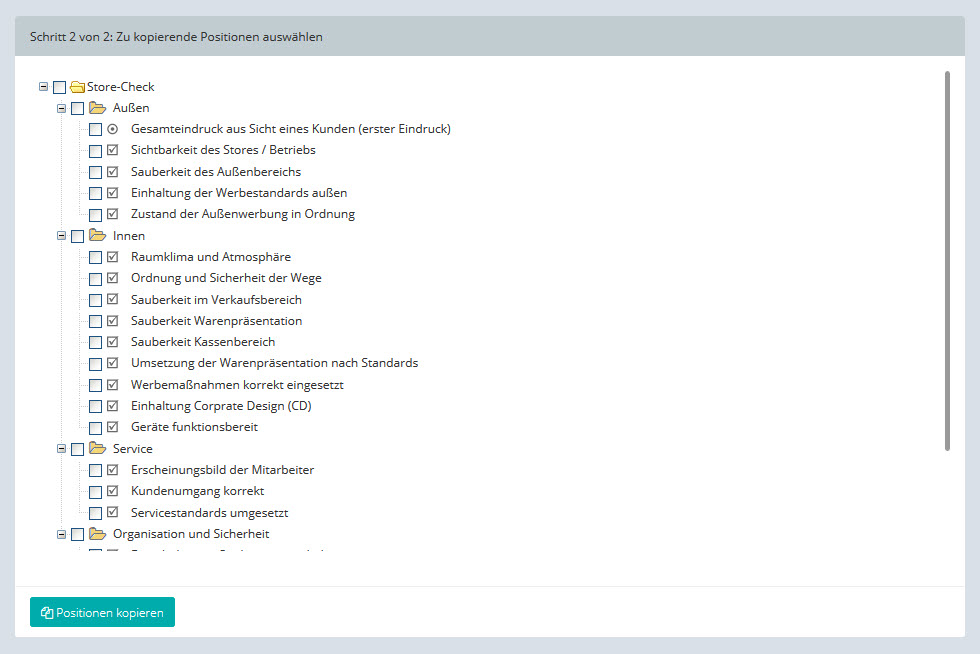
Task: Collapse the Innen tree branch
Action: tap(61, 236)
